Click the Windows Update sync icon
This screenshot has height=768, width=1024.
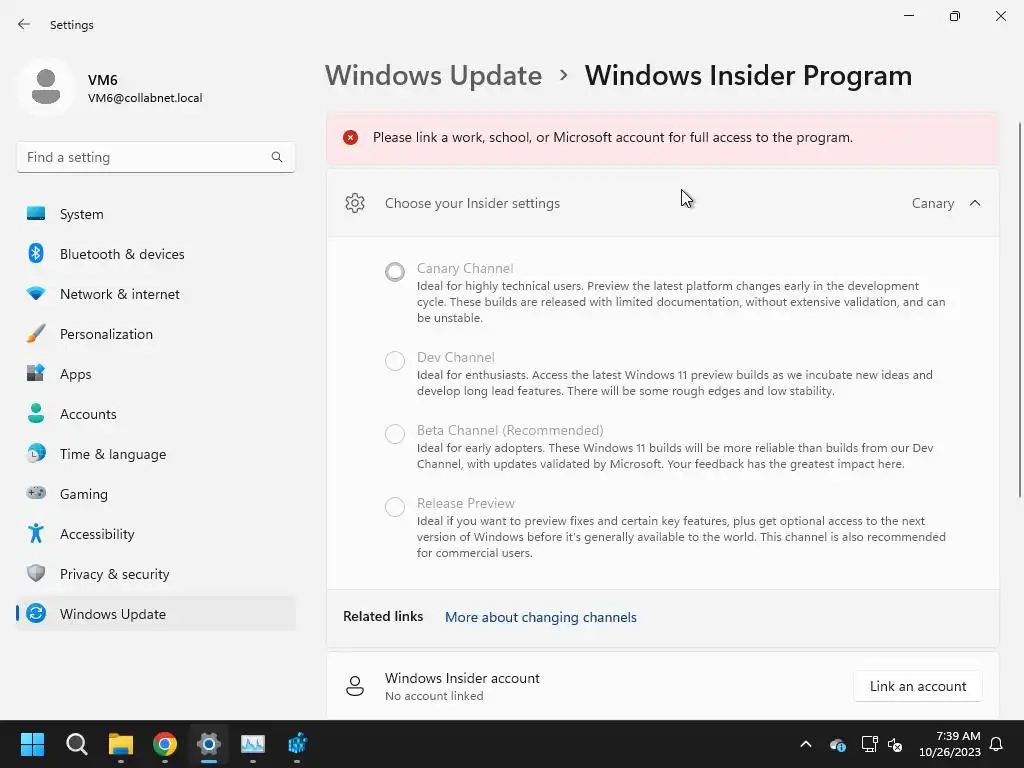coord(36,613)
